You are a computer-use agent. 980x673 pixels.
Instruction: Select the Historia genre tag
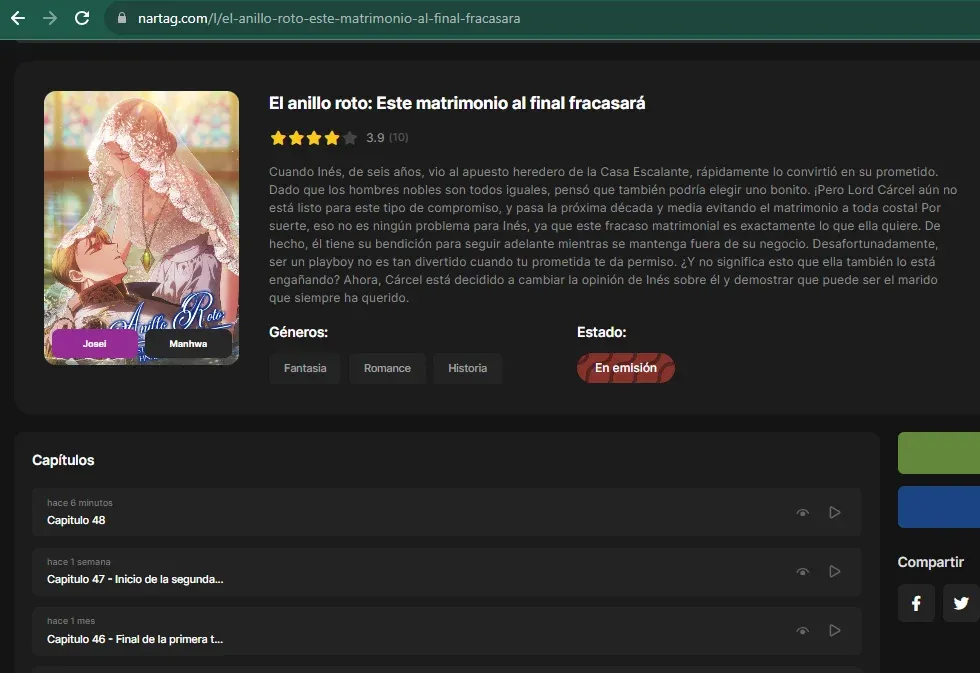(468, 368)
